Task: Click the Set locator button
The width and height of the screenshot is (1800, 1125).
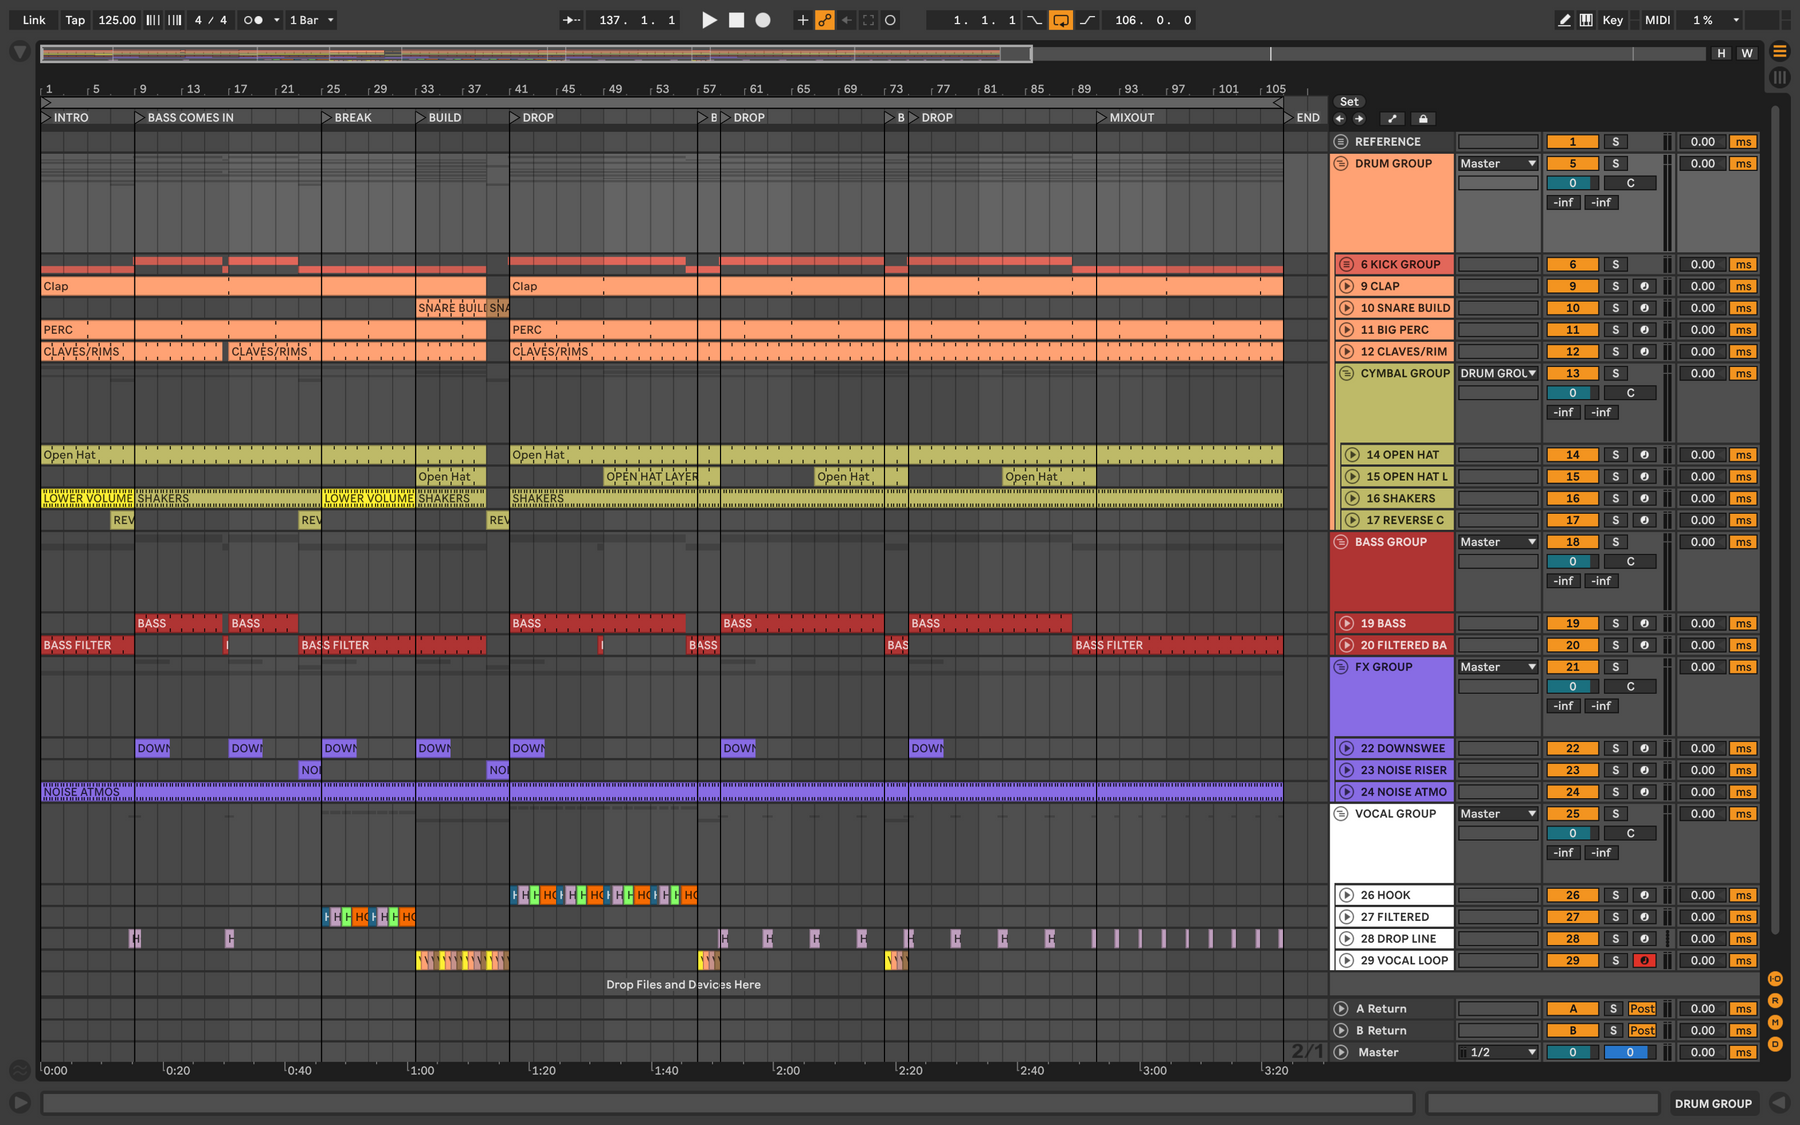Action: click(x=1349, y=102)
